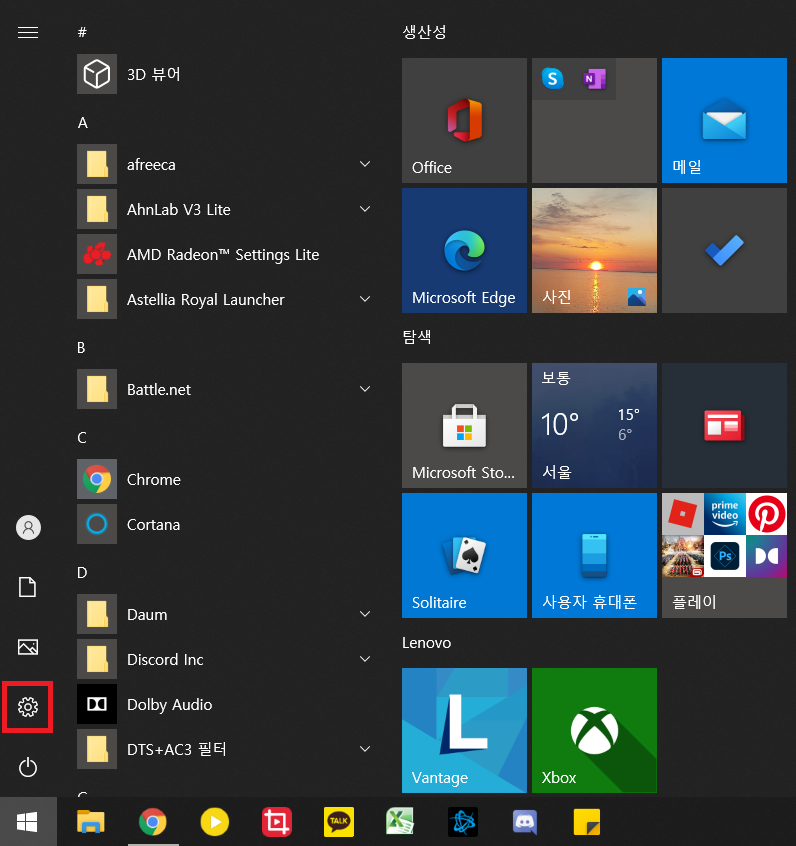Click the 탐색 group title
The image size is (796, 846).
click(x=417, y=337)
